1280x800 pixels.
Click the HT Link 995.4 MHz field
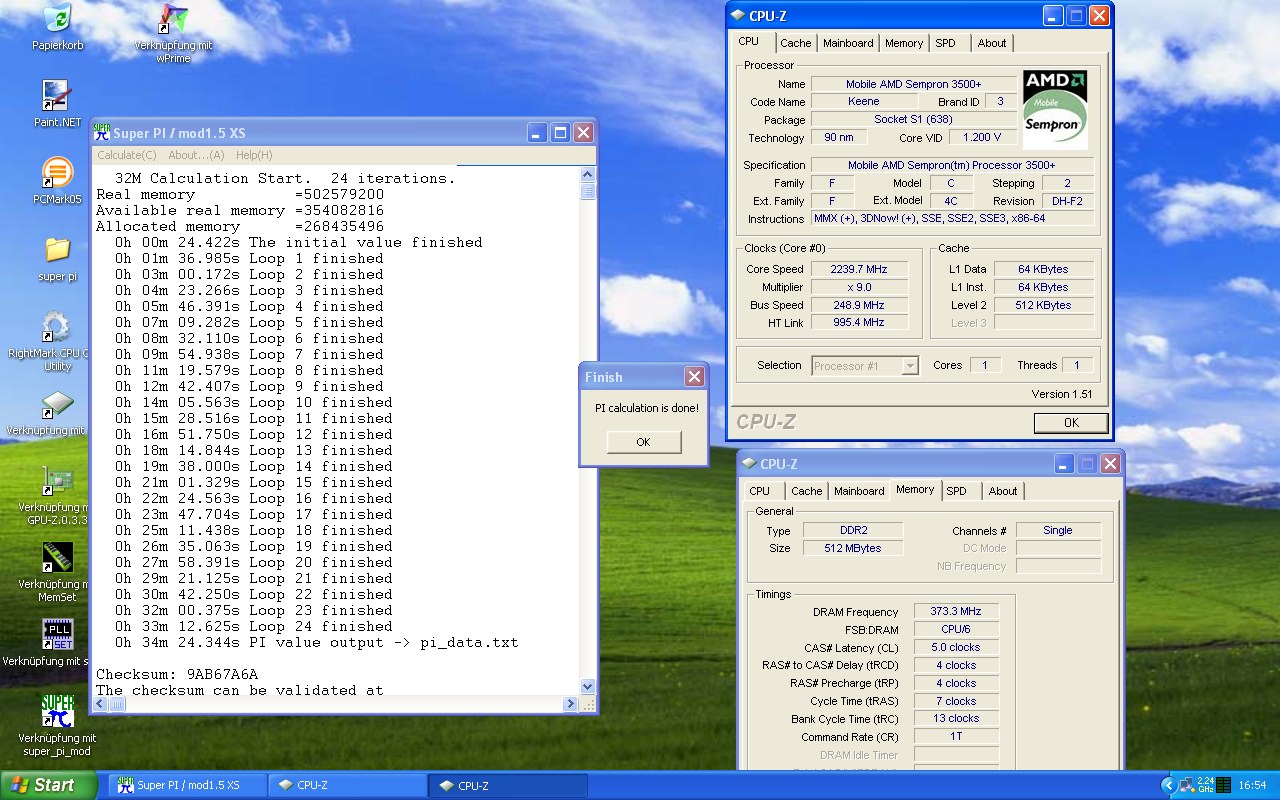click(859, 323)
